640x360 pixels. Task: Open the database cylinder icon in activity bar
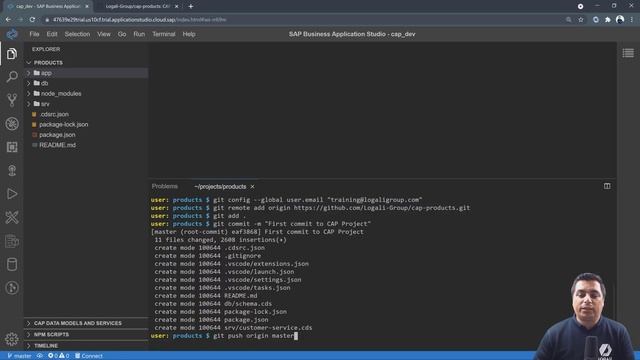pyautogui.click(x=12, y=264)
